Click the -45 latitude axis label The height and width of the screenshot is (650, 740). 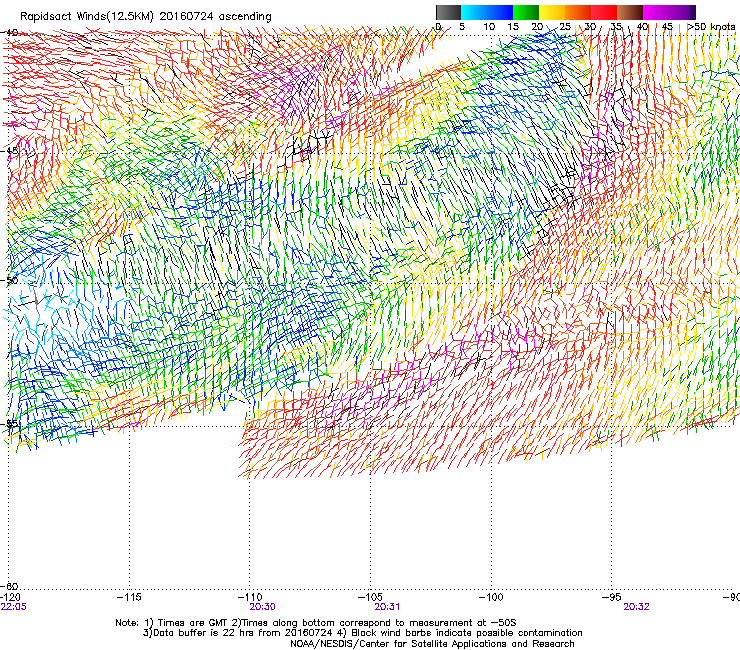(x=10, y=151)
